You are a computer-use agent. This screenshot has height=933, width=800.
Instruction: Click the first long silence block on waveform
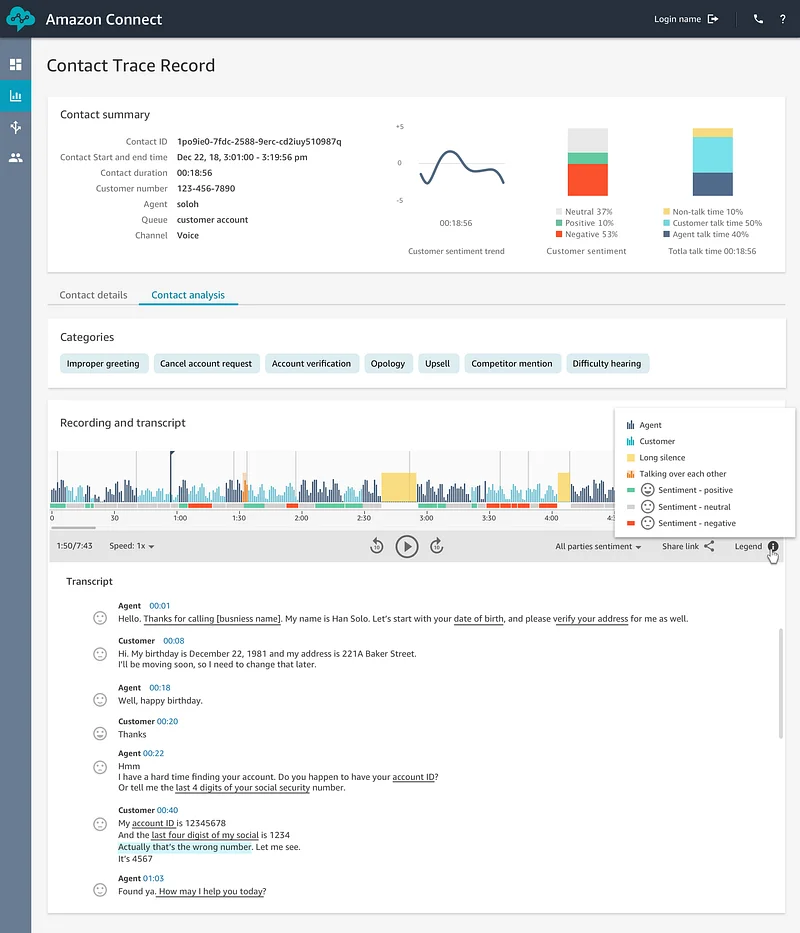(x=398, y=487)
